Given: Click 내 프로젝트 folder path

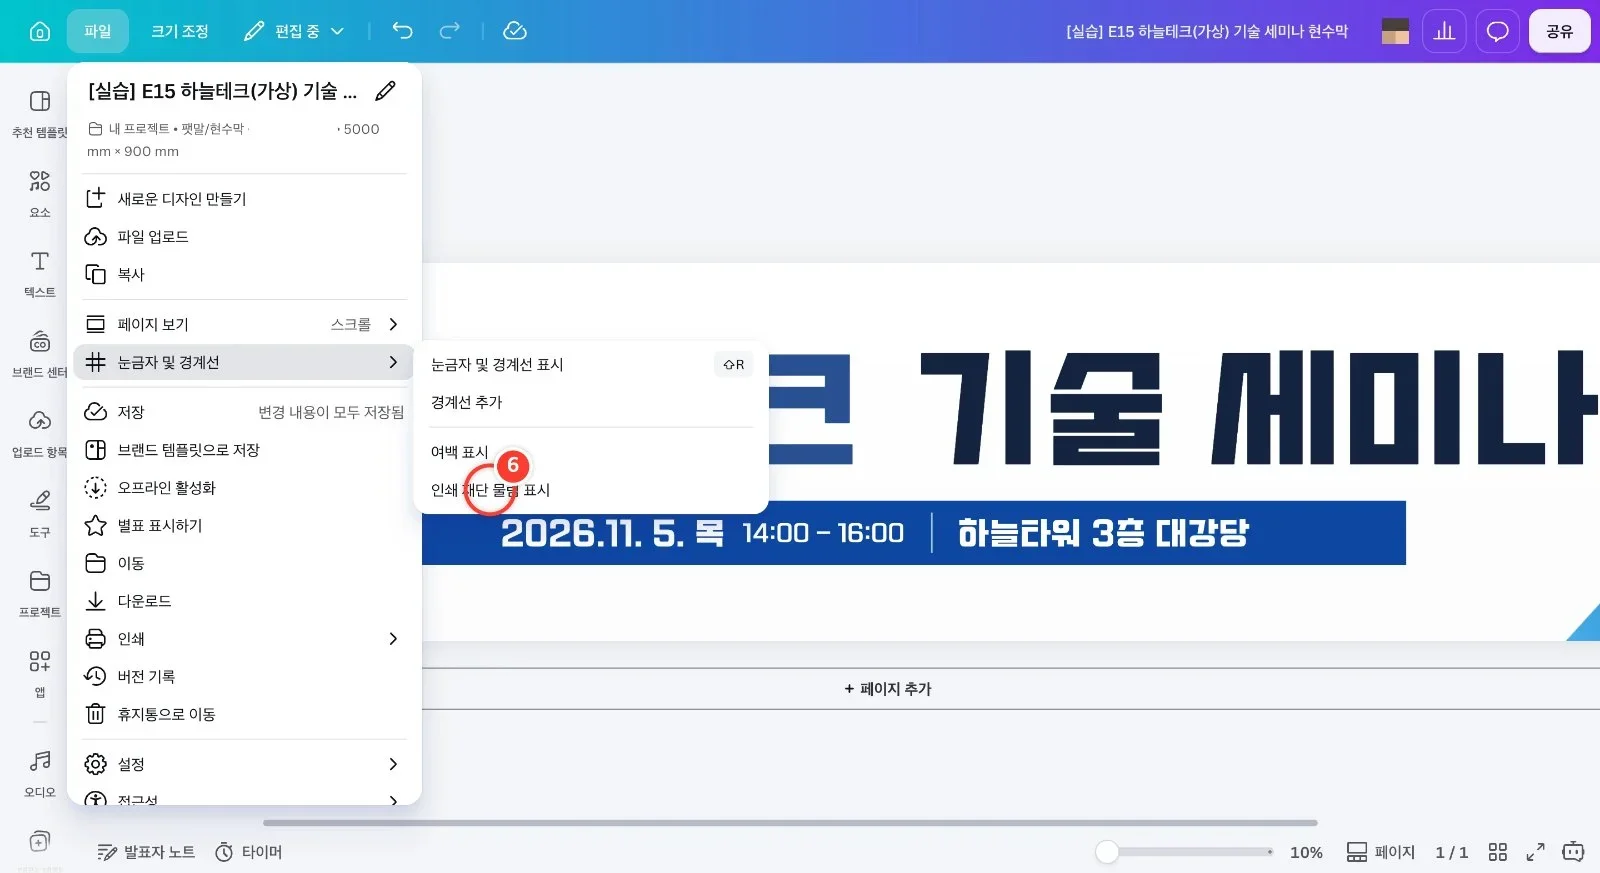Looking at the screenshot, I should [139, 129].
